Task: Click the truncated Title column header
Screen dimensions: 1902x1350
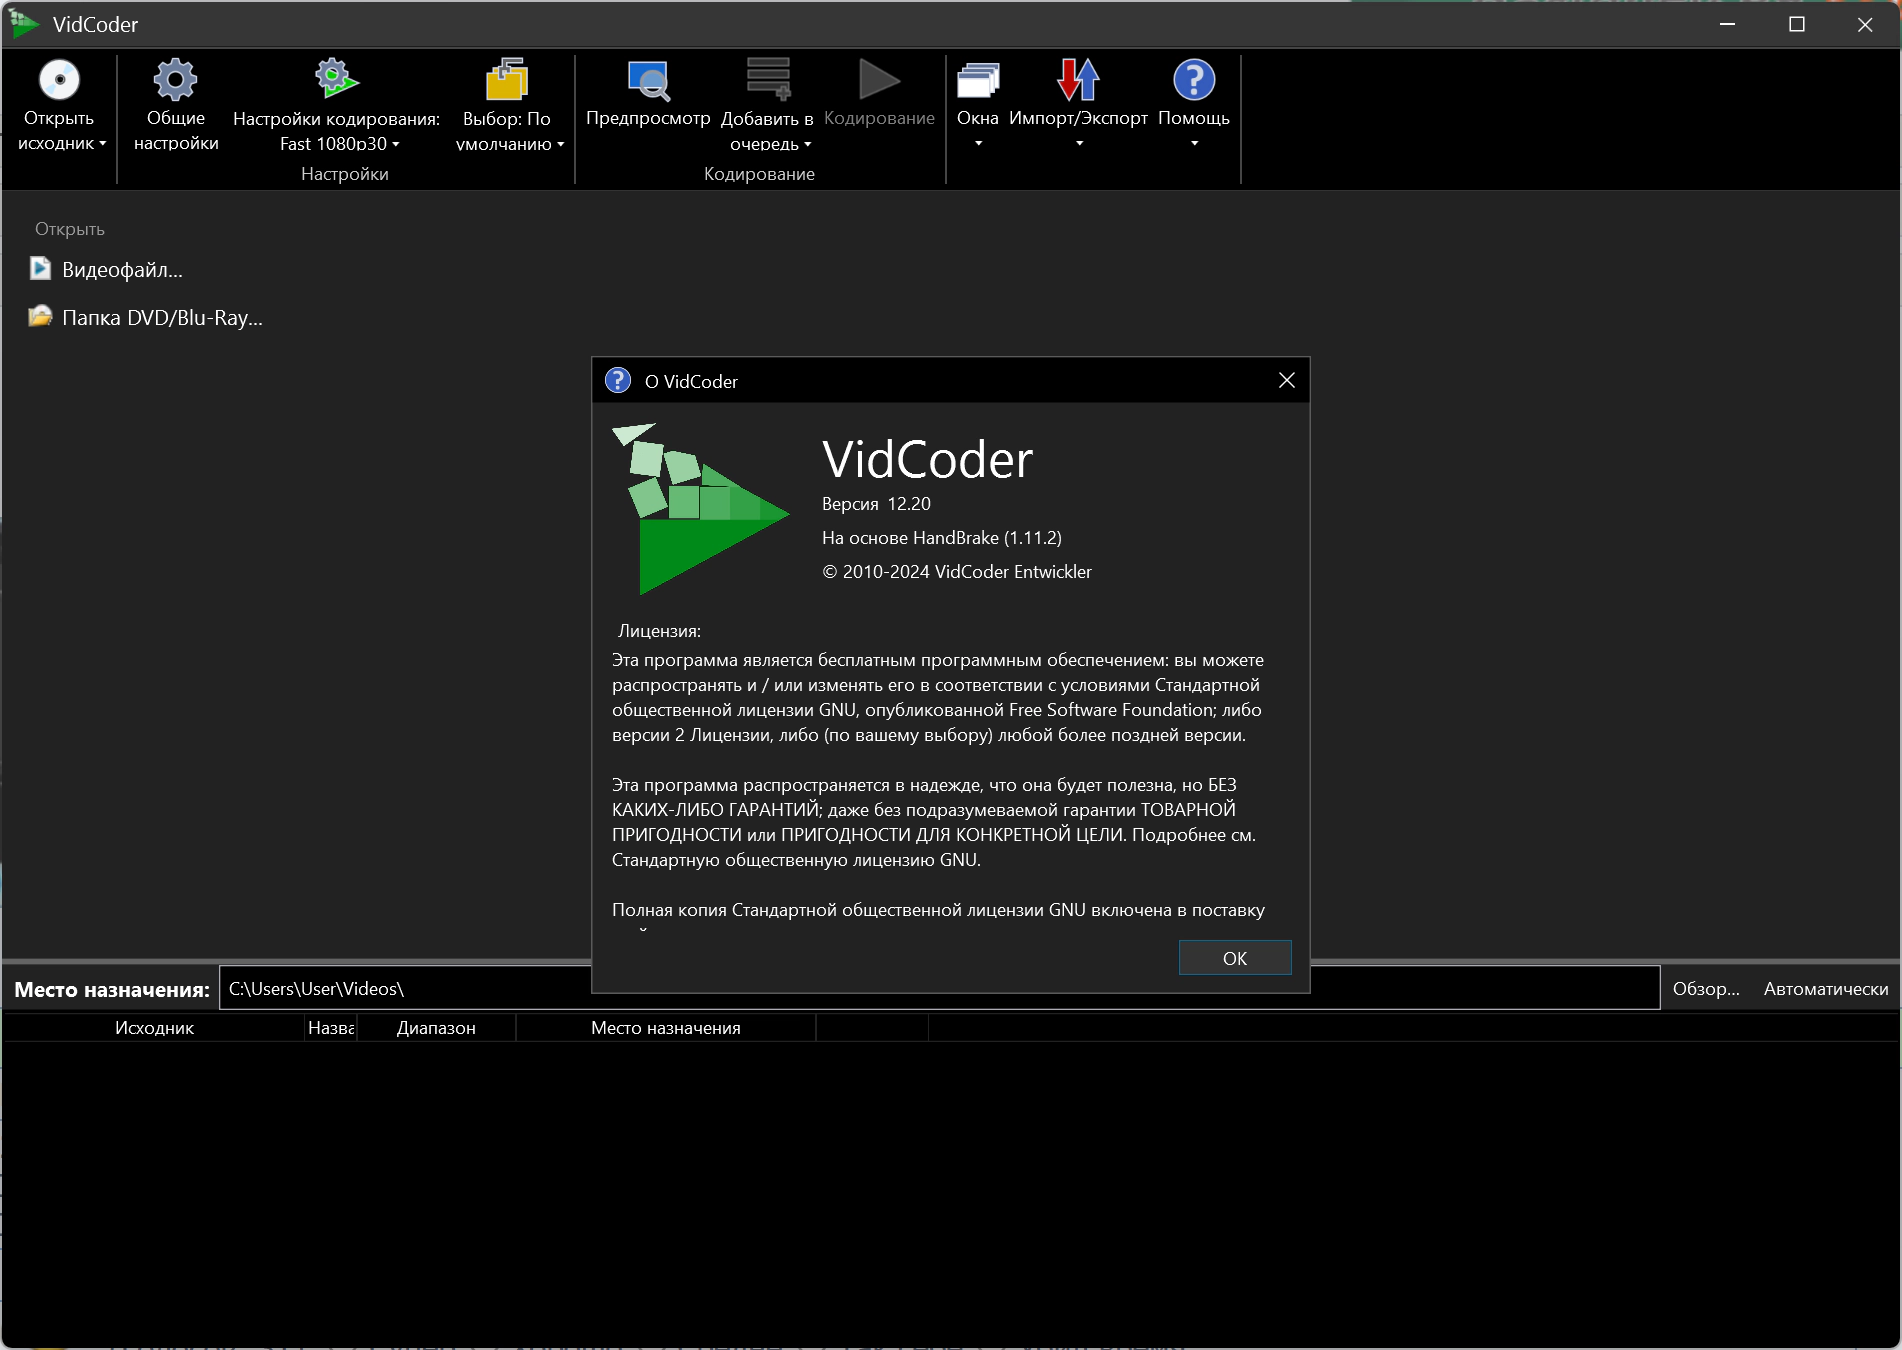Action: pos(331,1028)
